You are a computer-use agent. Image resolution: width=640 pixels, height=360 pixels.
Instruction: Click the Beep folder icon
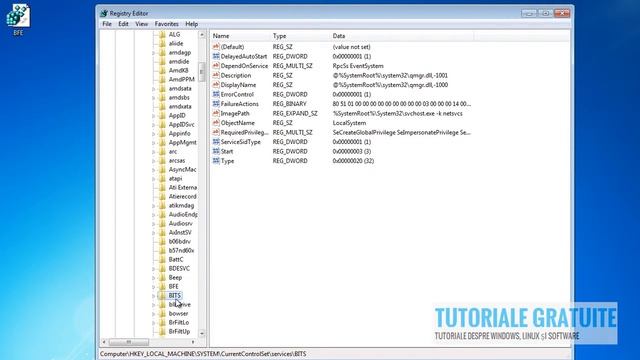[162, 278]
